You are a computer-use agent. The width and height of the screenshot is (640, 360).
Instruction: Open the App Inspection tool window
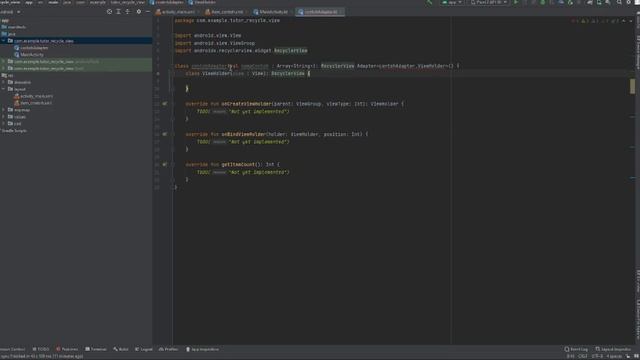pos(202,349)
